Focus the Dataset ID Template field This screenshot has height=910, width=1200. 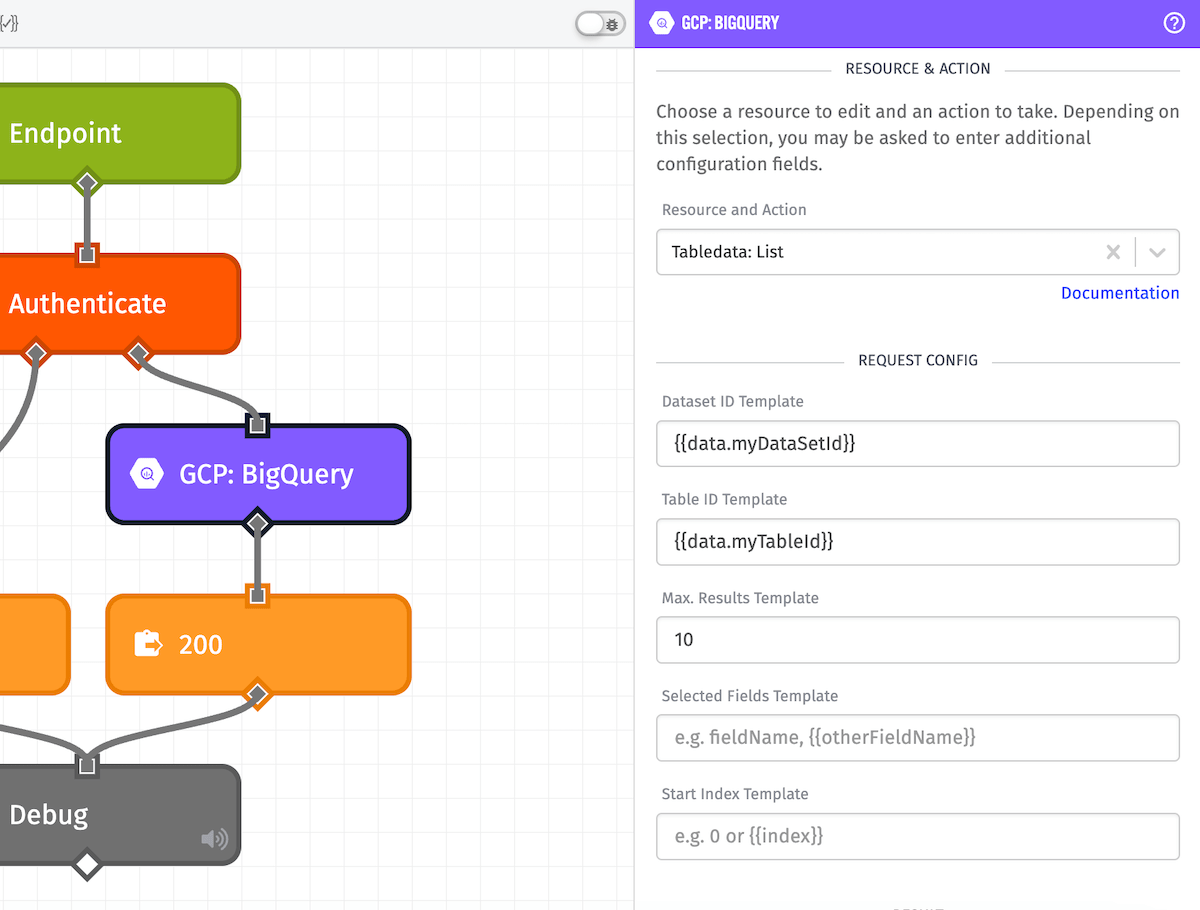[x=918, y=443]
